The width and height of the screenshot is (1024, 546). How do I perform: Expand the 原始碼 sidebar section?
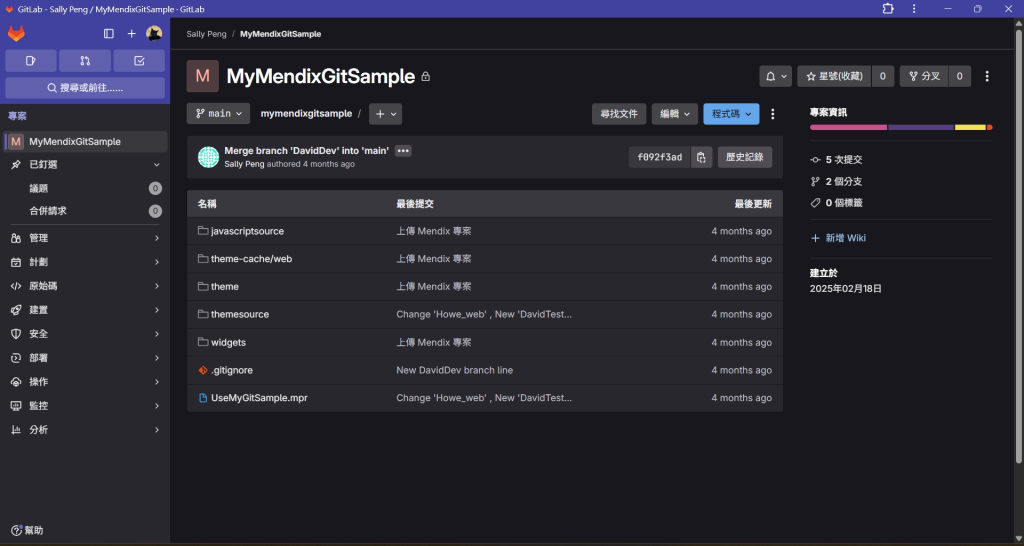[86, 286]
